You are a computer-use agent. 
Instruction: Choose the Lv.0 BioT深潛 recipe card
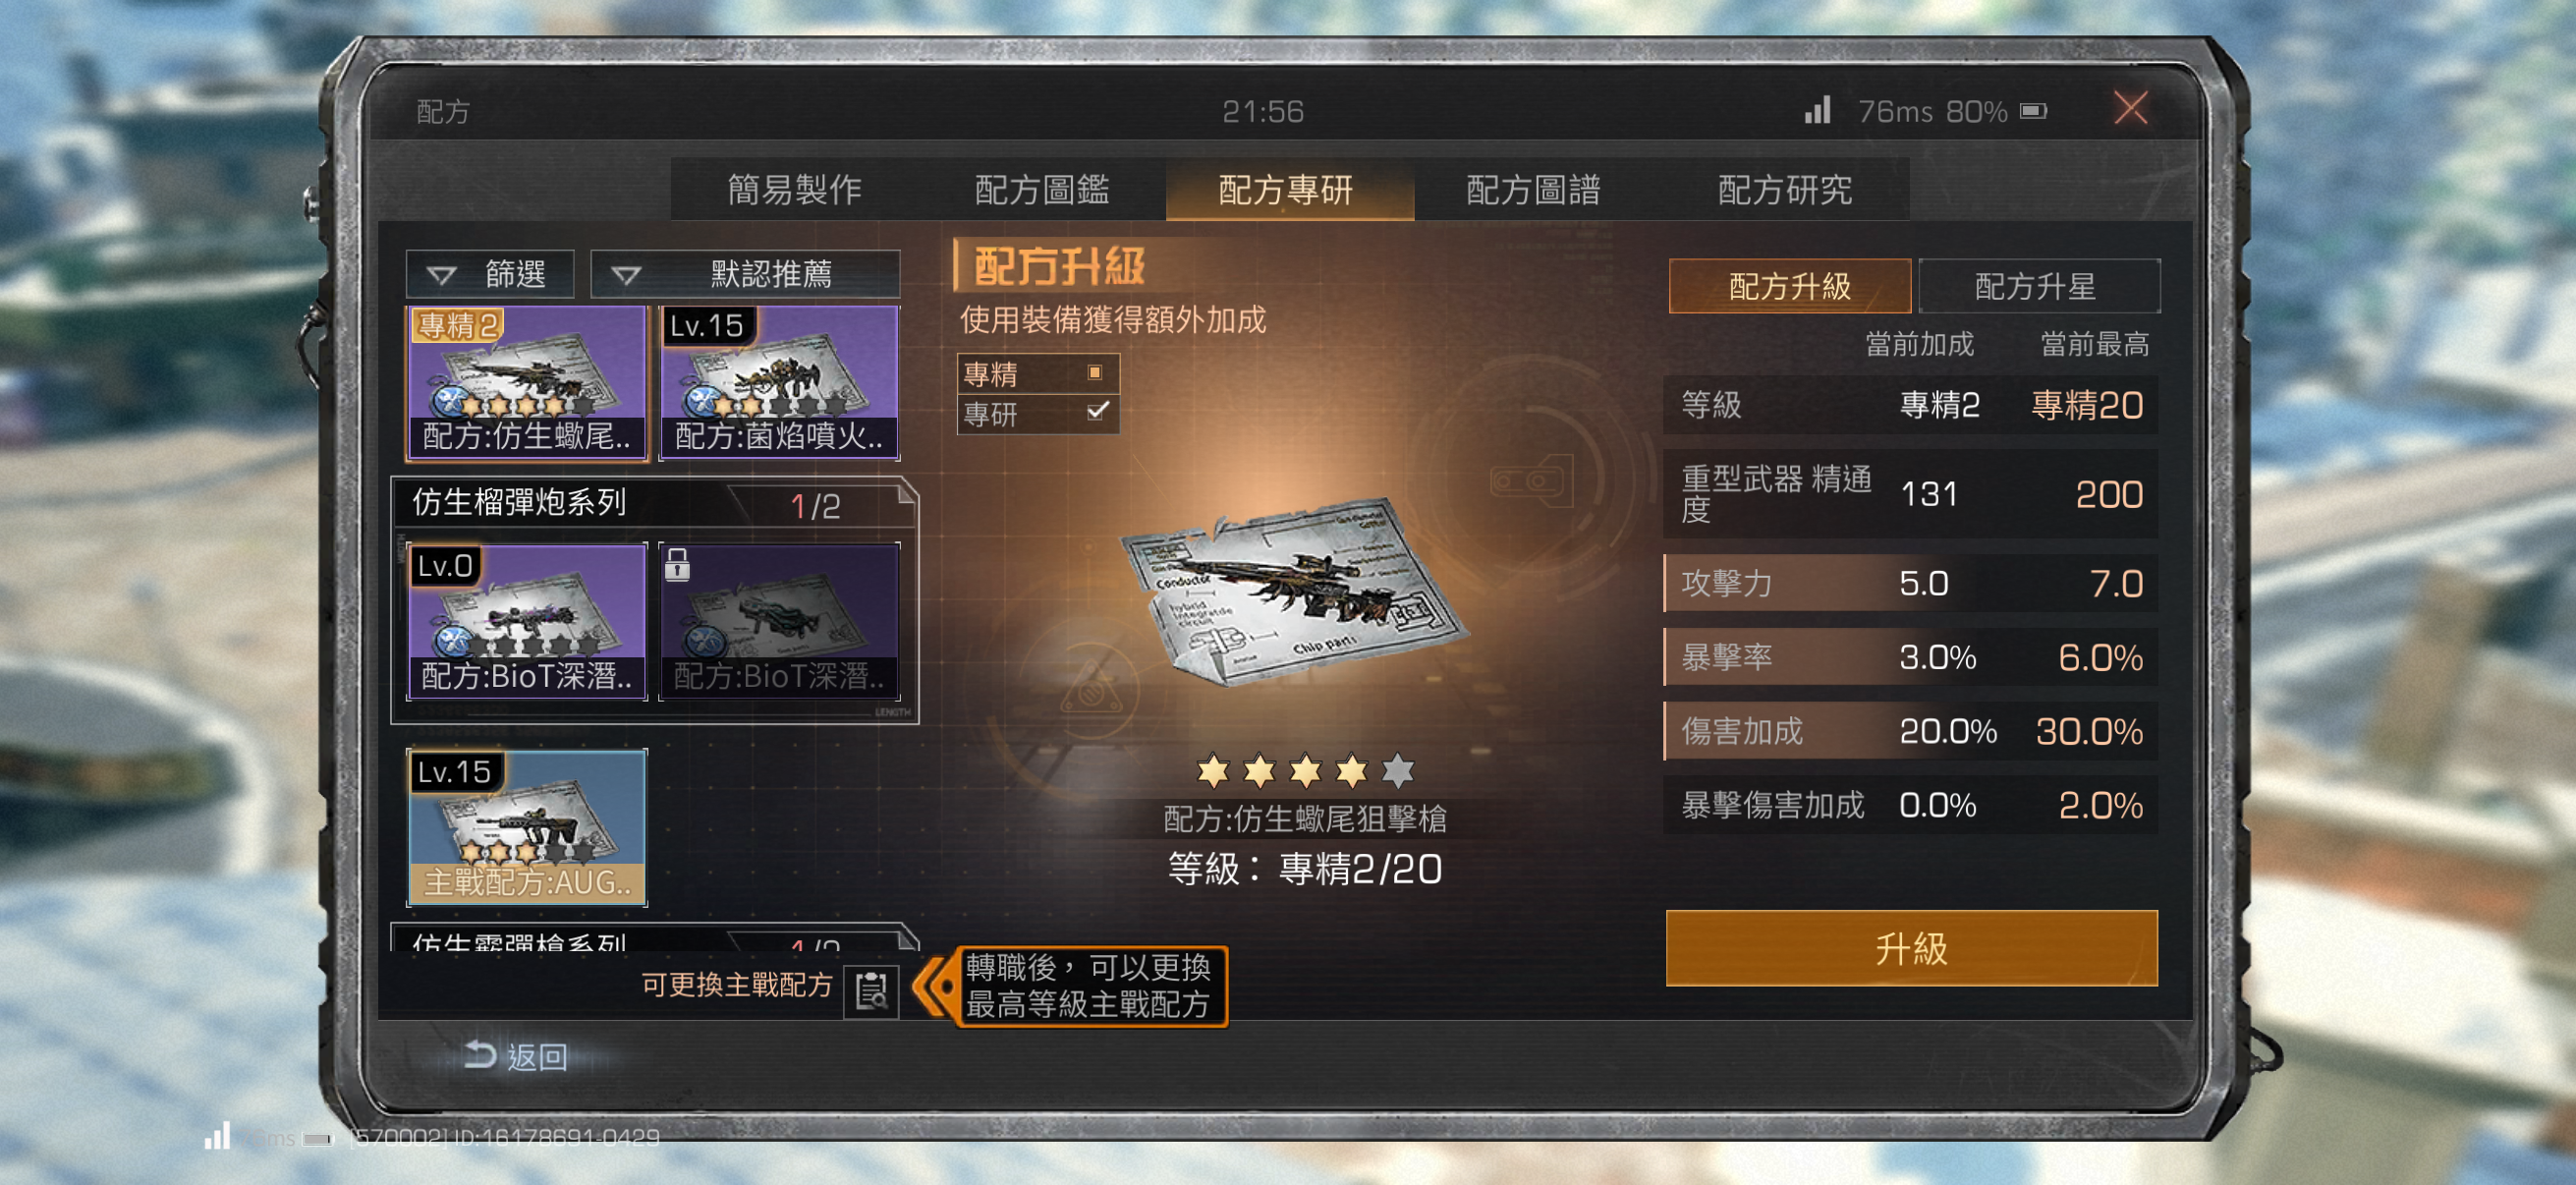pyautogui.click(x=526, y=621)
